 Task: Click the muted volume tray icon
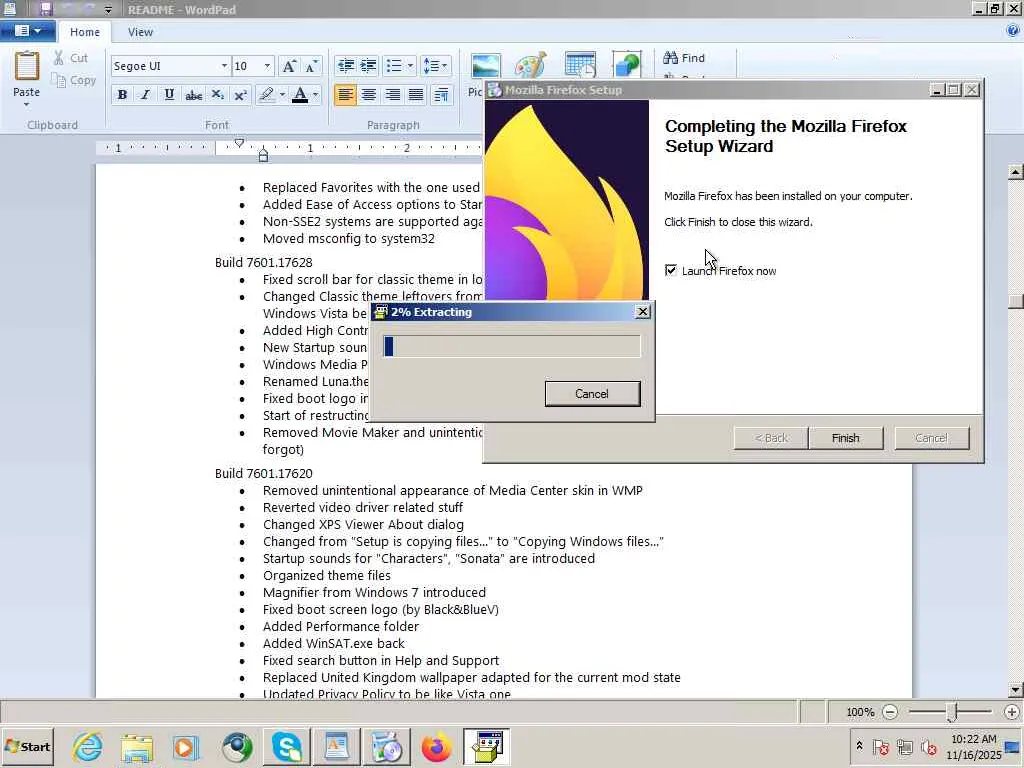[928, 746]
